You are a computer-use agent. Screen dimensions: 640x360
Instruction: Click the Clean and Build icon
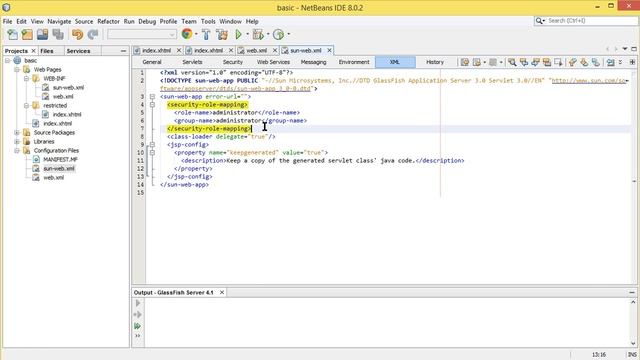click(x=222, y=35)
